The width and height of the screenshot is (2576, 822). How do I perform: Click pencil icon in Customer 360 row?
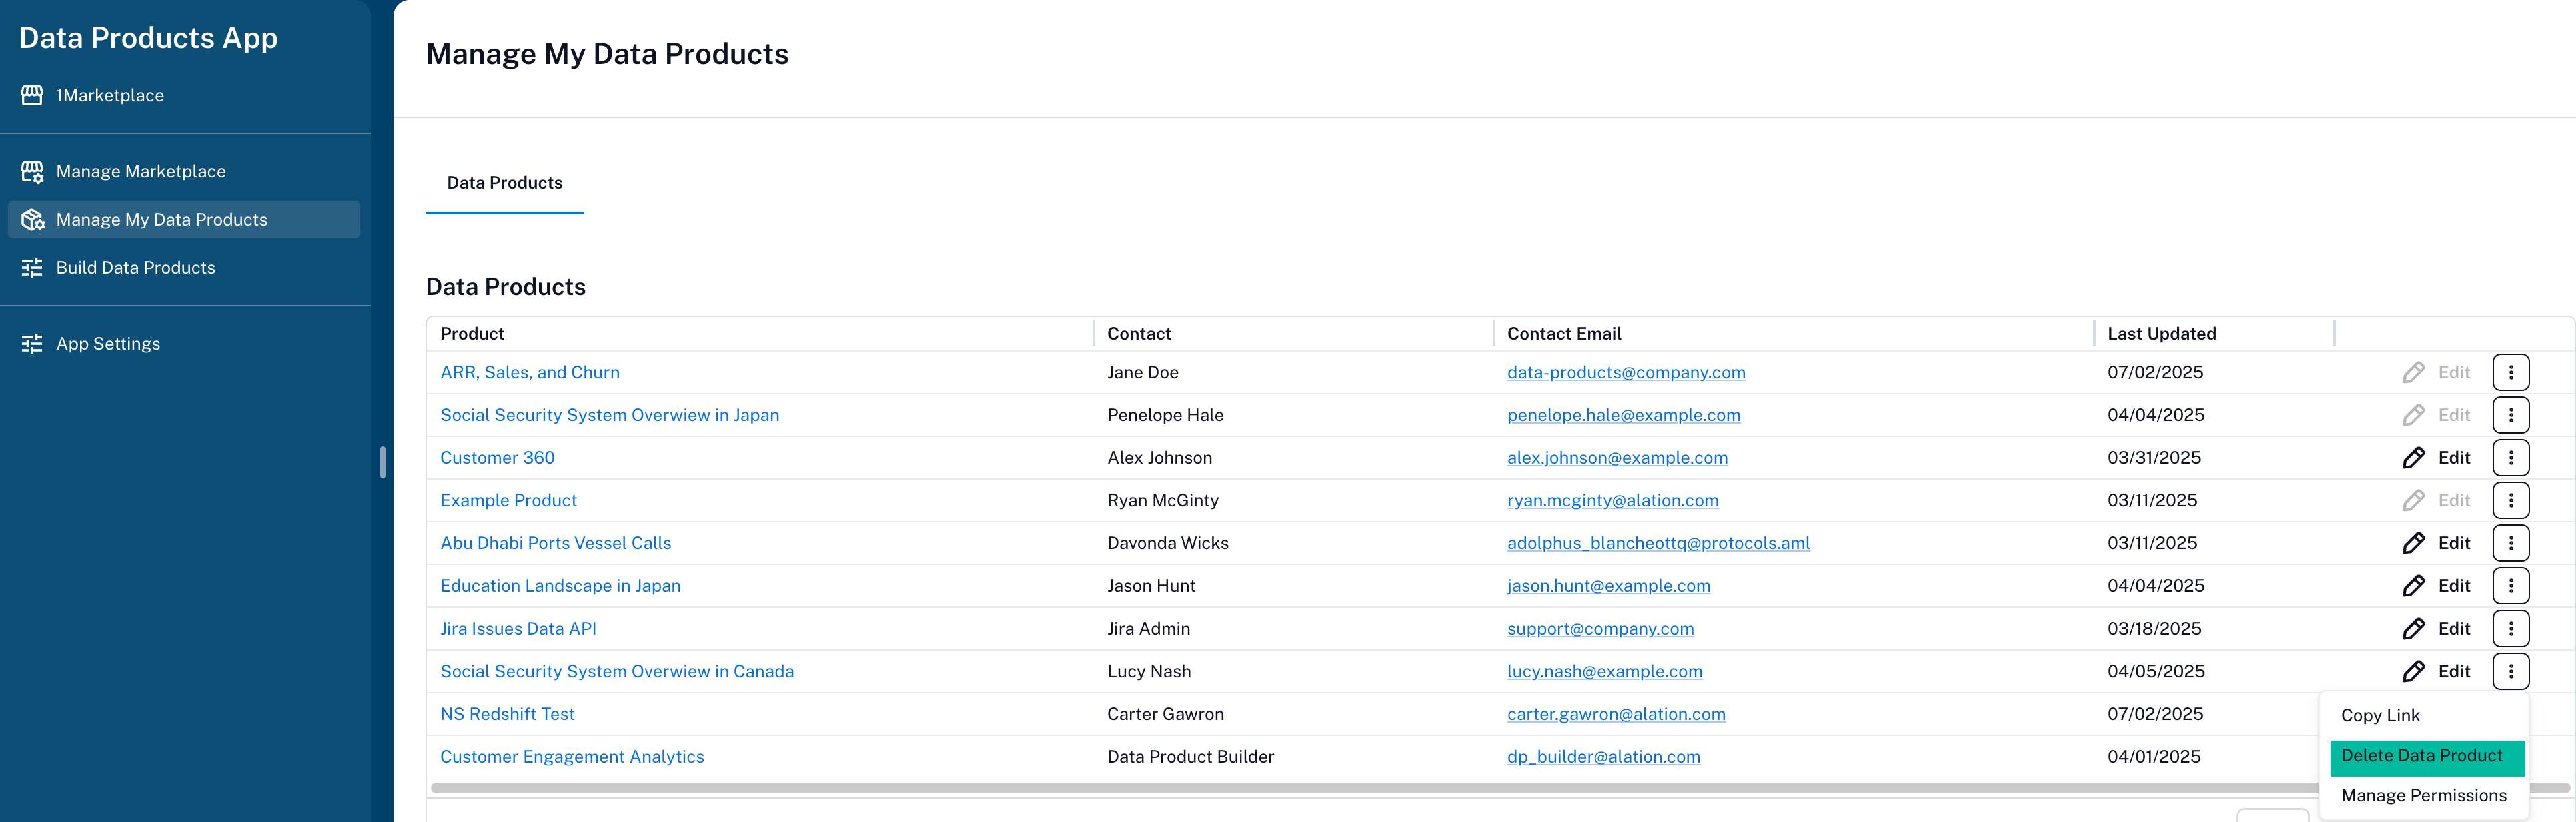(2413, 458)
